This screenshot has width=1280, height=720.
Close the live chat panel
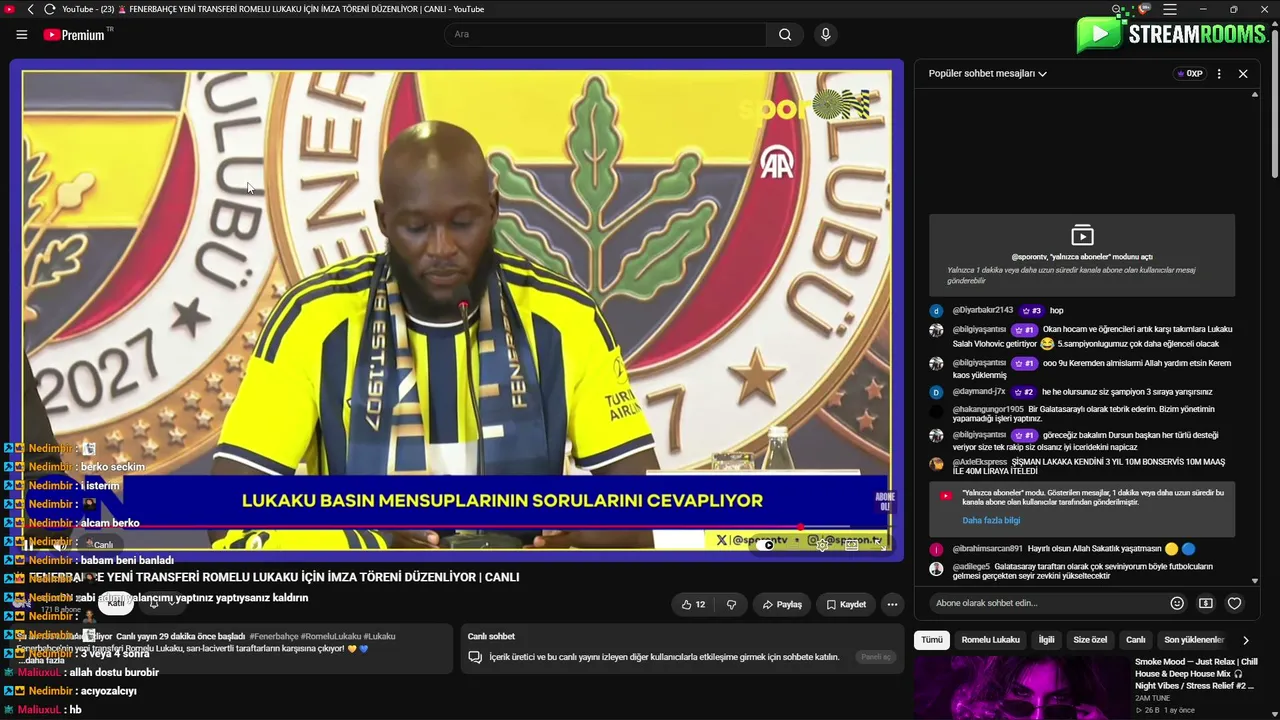1243,73
